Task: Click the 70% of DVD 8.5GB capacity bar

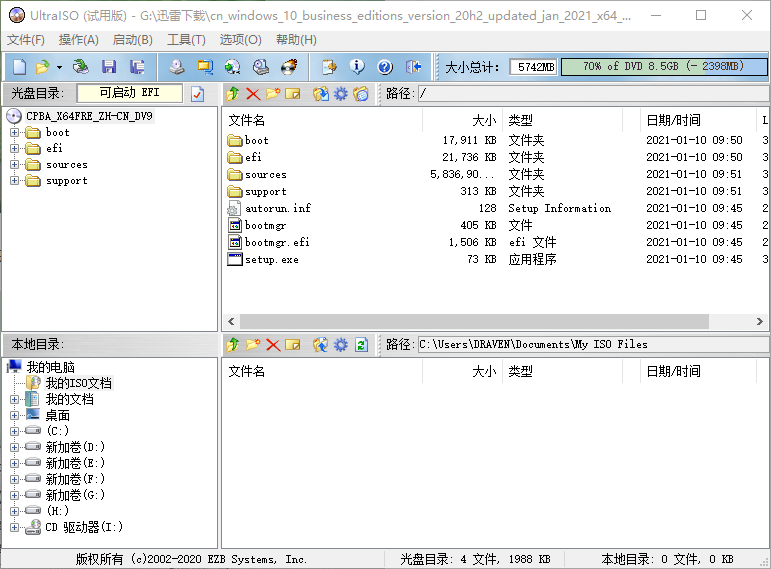Action: click(x=664, y=66)
